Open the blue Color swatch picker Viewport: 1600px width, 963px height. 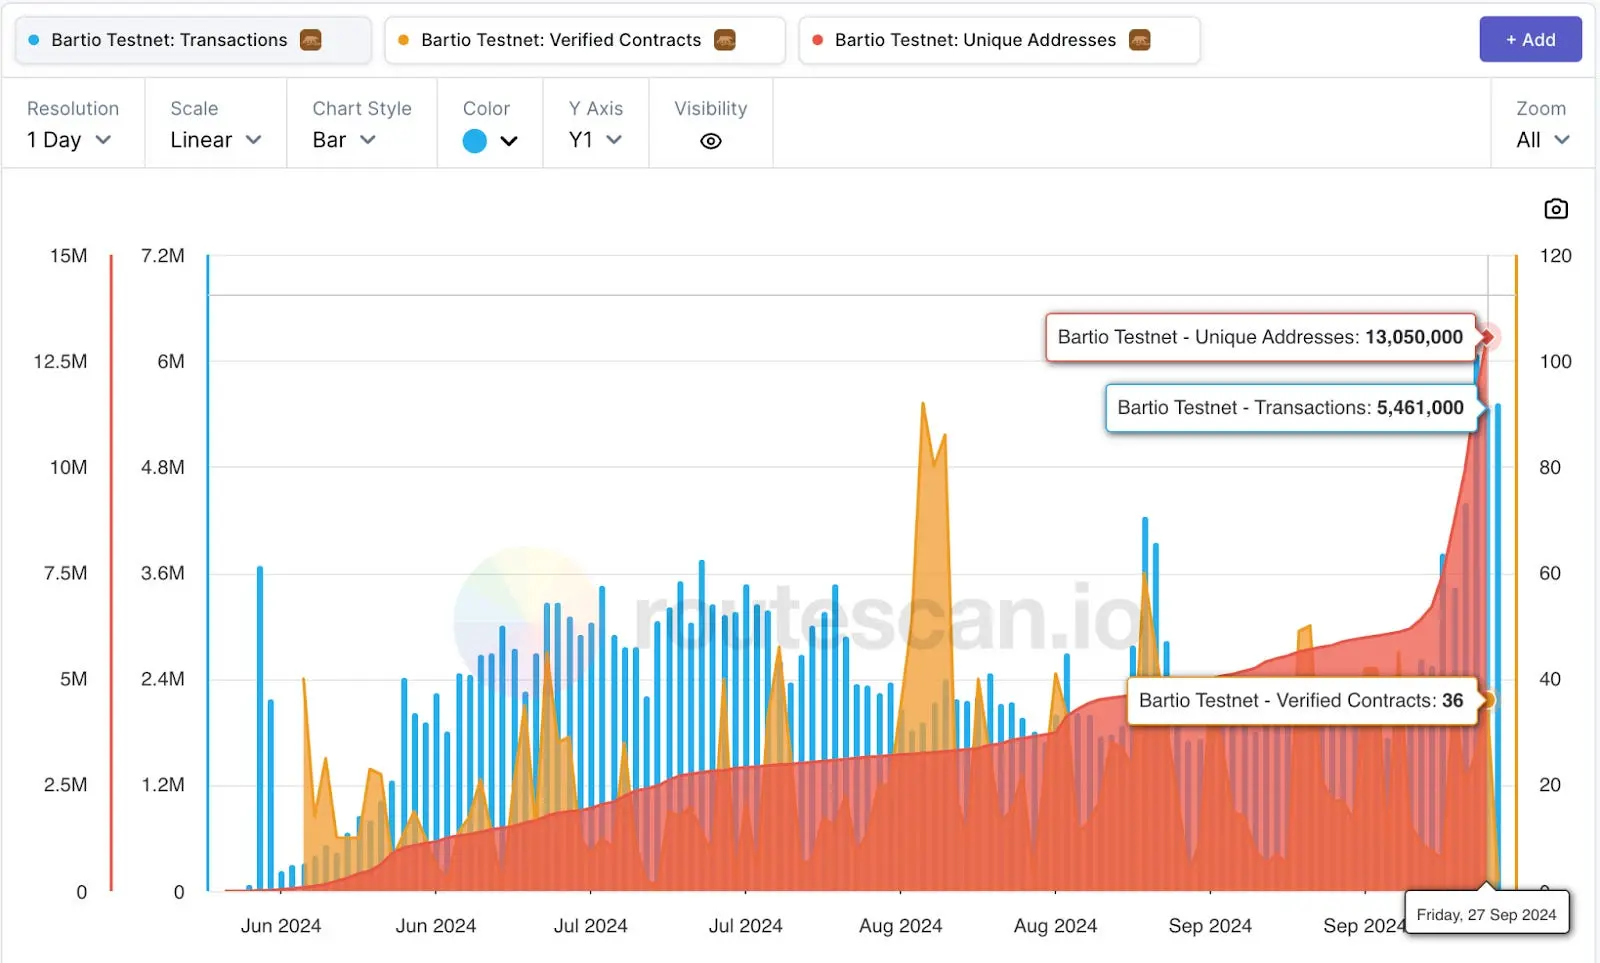pyautogui.click(x=489, y=141)
